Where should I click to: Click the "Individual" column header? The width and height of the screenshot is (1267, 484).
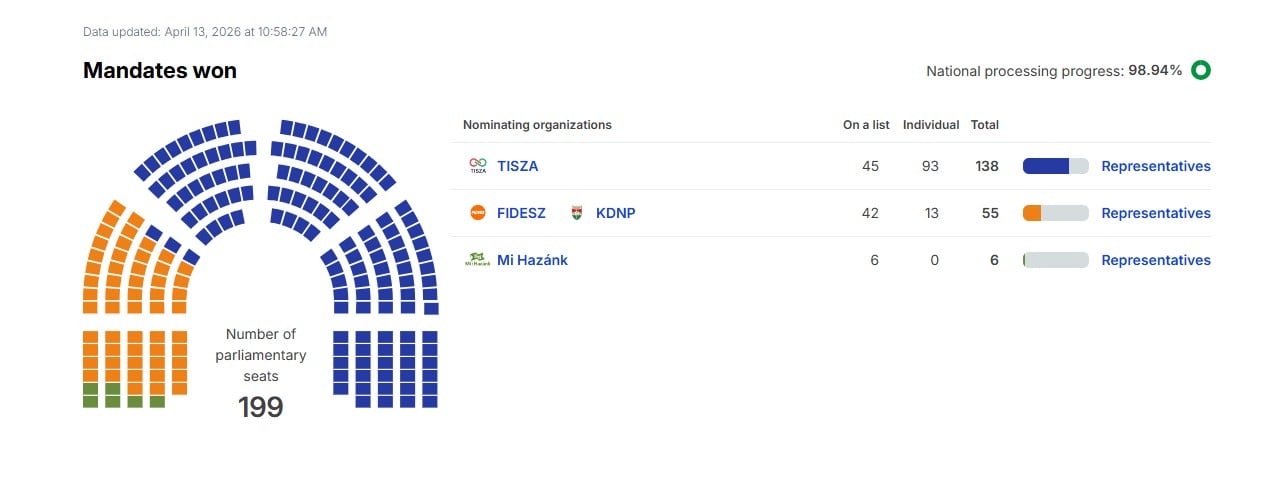pyautogui.click(x=930, y=125)
